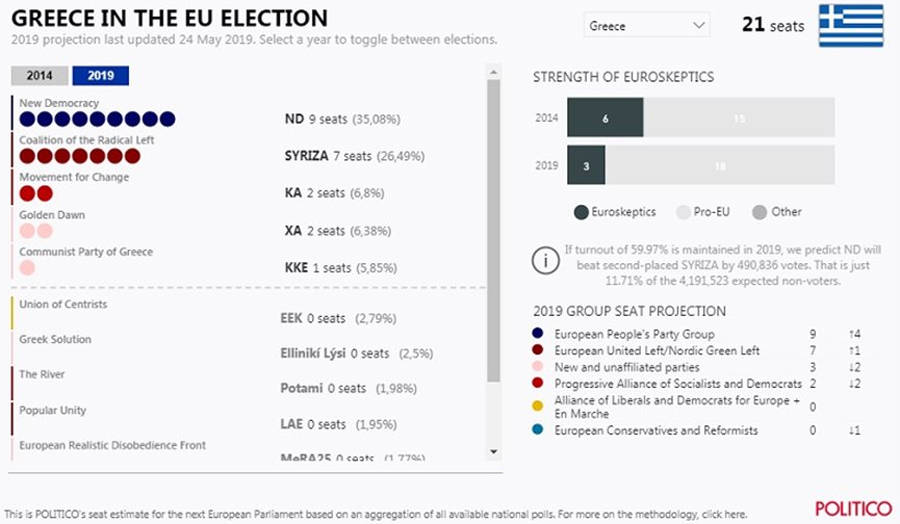Click the 2014 Euroskeptics bar segment
The width and height of the screenshot is (900, 524).
click(x=605, y=118)
